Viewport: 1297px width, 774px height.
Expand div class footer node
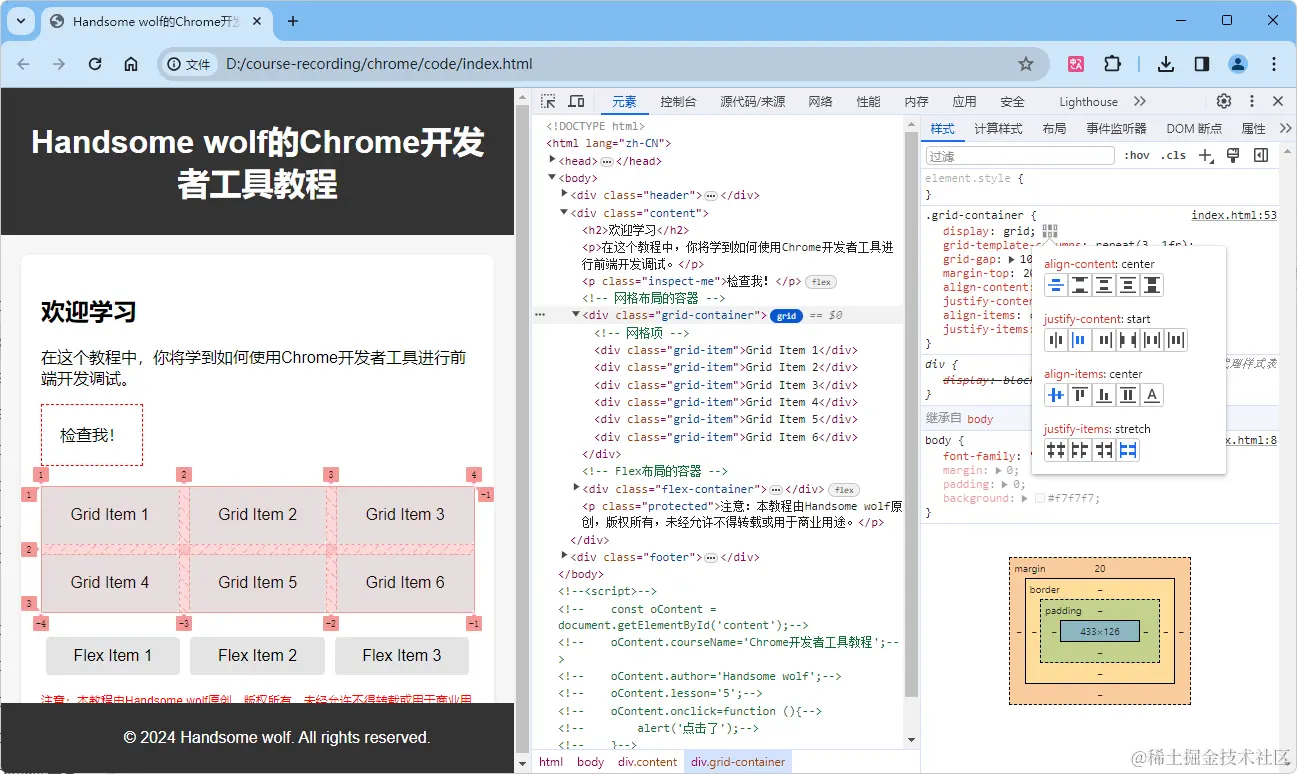(564, 556)
